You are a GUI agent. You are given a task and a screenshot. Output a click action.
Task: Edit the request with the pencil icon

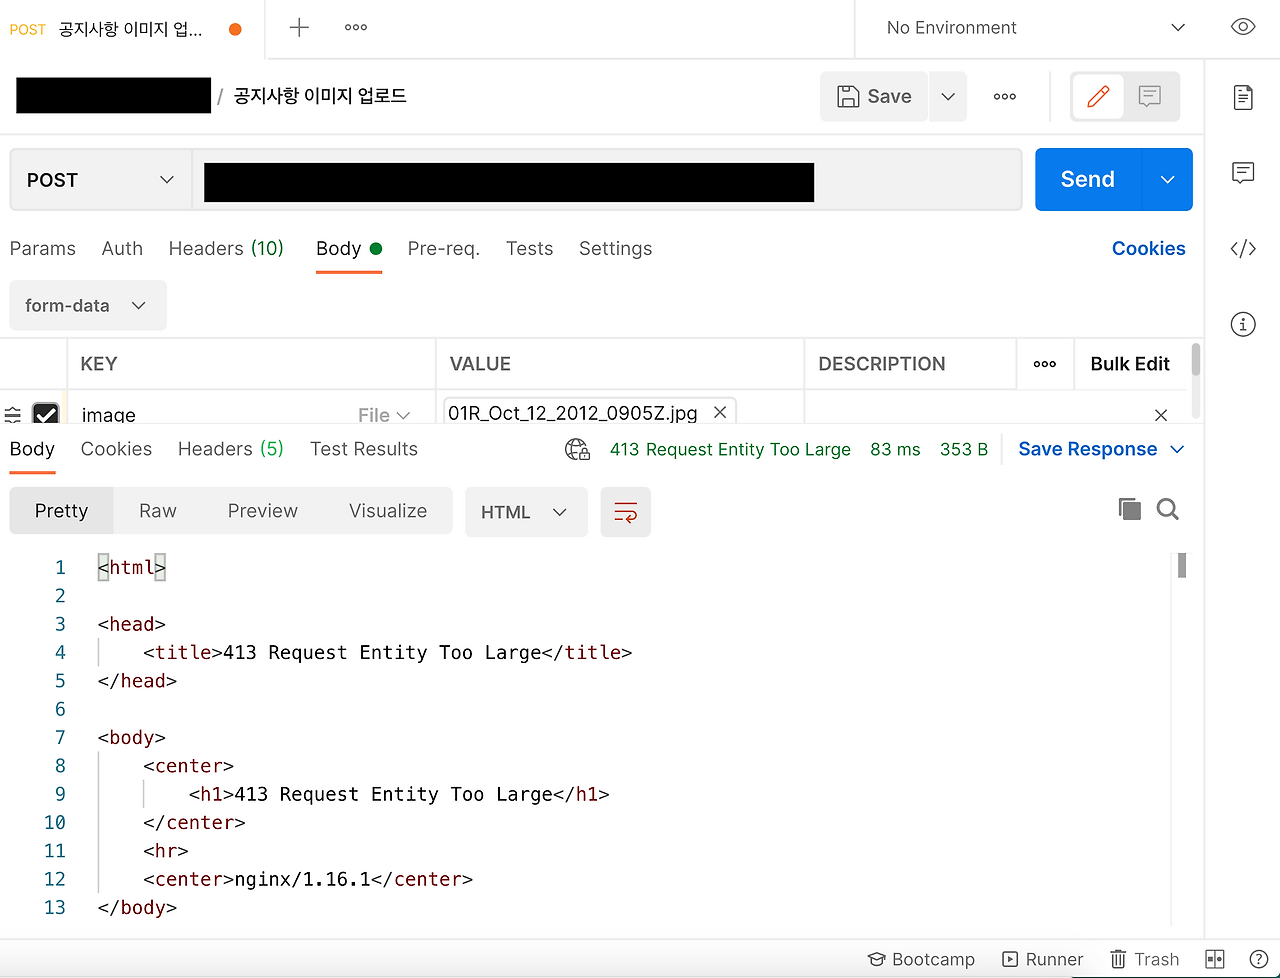coord(1097,96)
